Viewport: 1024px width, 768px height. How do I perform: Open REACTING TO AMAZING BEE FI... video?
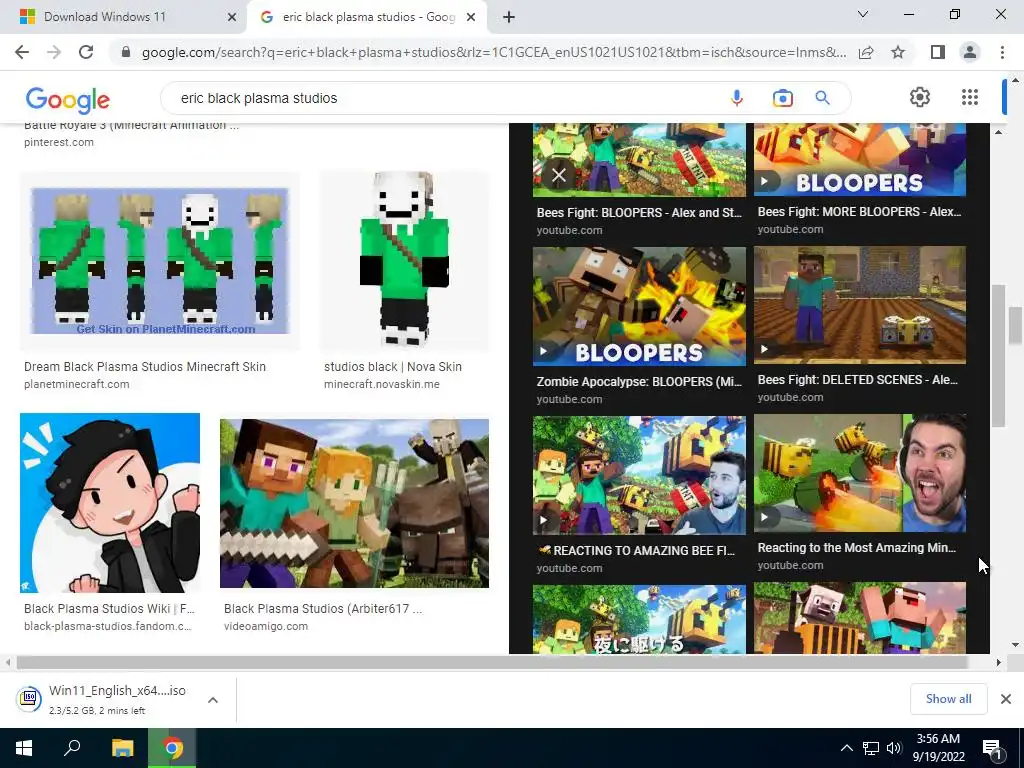coord(639,475)
